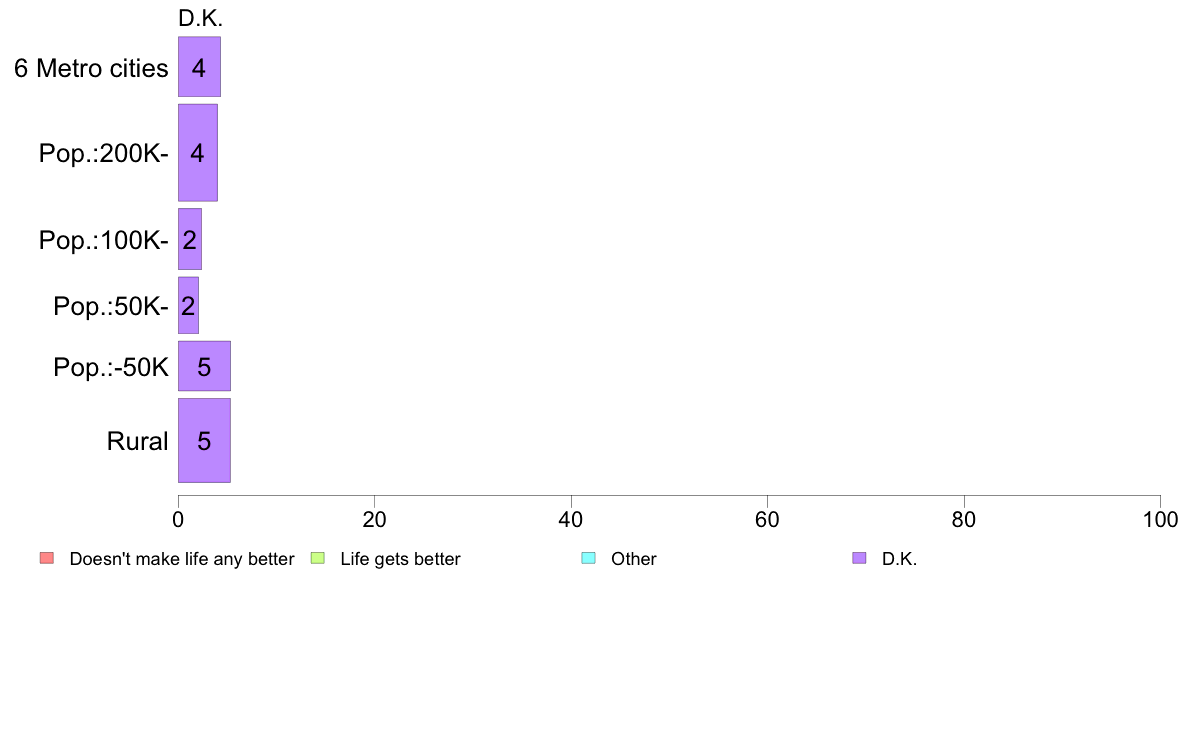Click the green Life gets better legend swatch
1188x736 pixels.
(317, 559)
